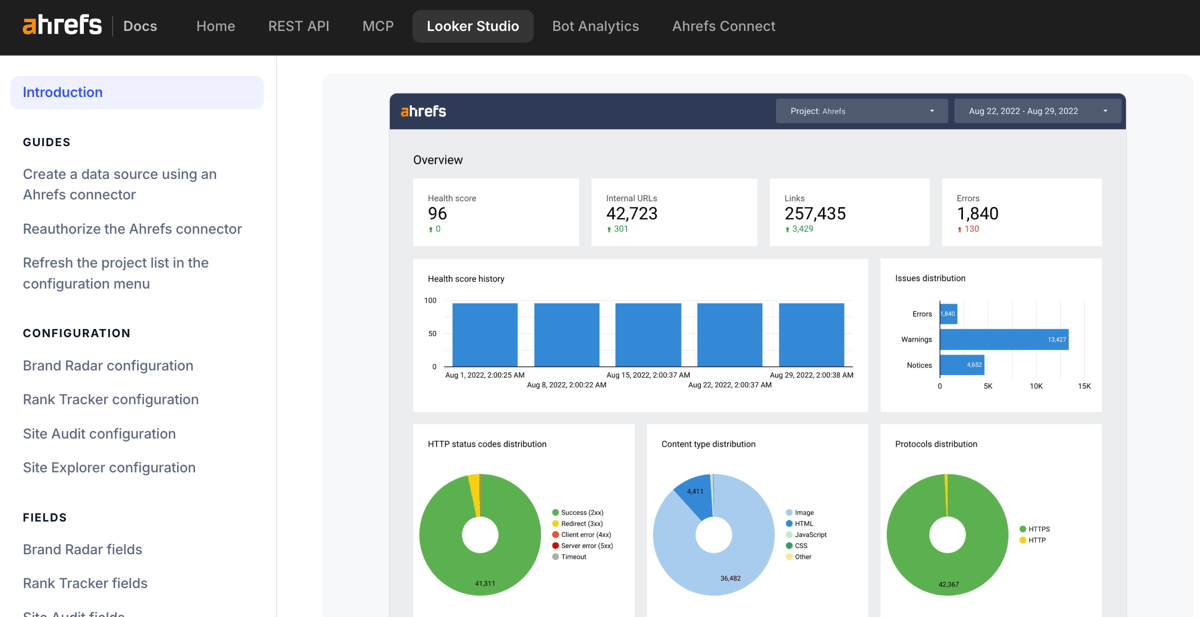Image resolution: width=1200 pixels, height=617 pixels.
Task: Go to the Home tab
Action: [215, 26]
